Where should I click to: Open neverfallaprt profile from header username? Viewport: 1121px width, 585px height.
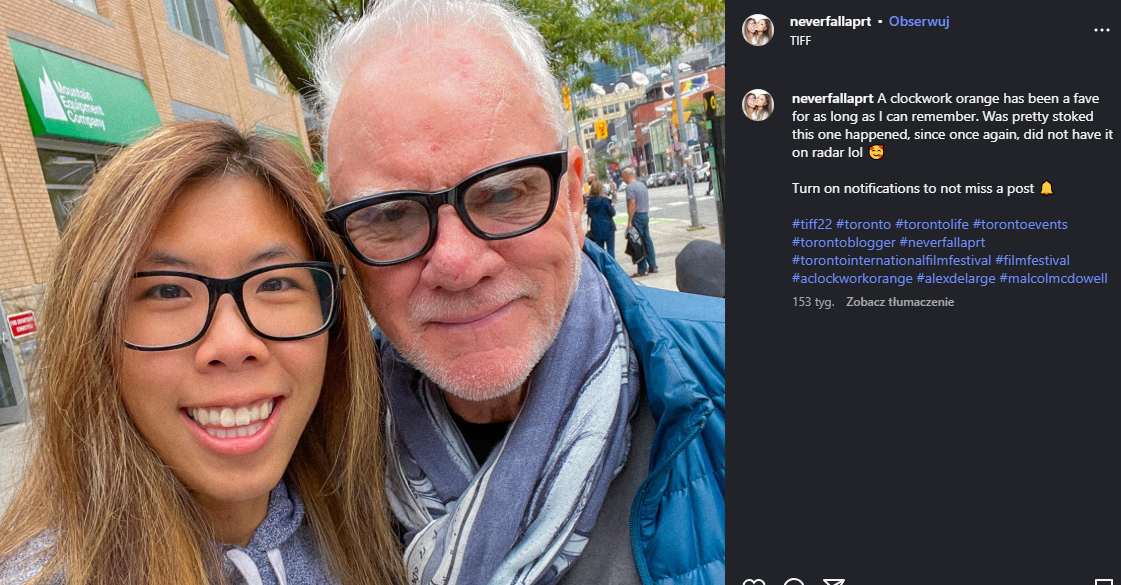tap(830, 21)
